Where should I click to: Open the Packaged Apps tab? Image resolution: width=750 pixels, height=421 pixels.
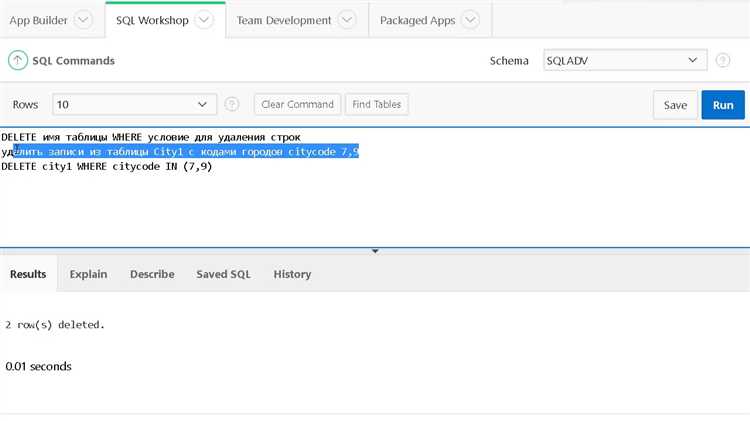coord(417,20)
